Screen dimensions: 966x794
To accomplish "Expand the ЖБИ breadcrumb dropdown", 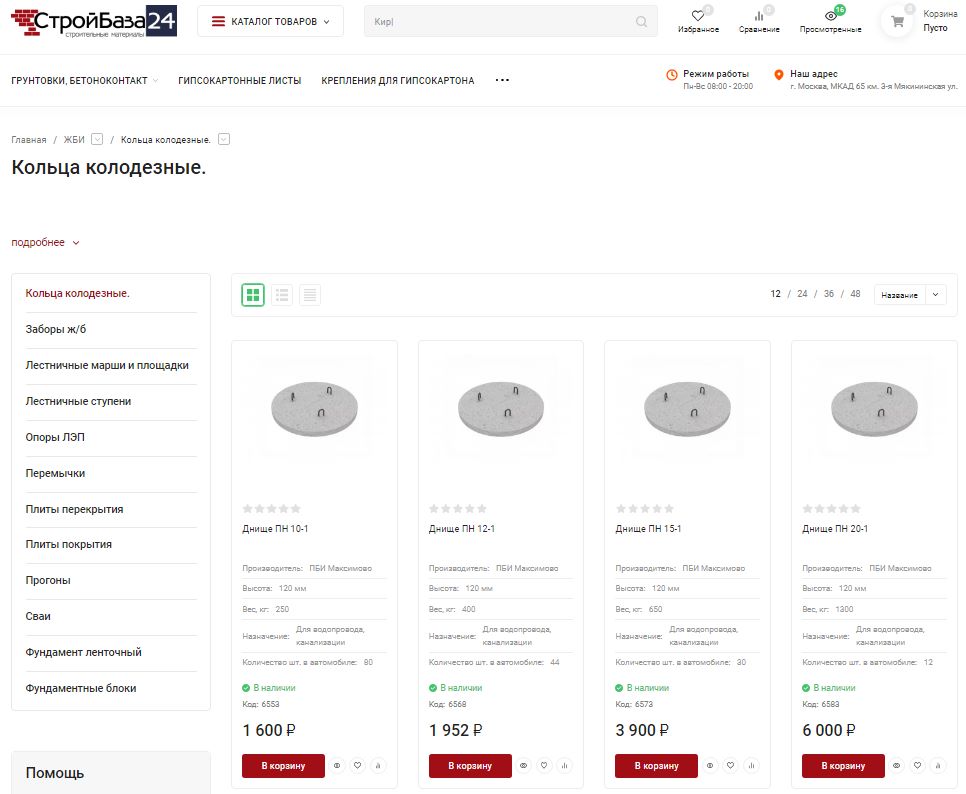I will [97, 139].
